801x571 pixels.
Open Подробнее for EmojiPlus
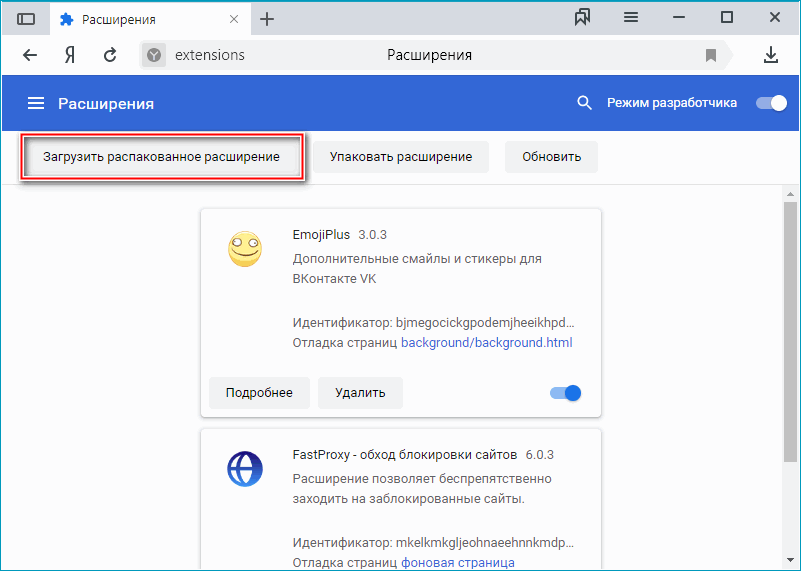[259, 393]
